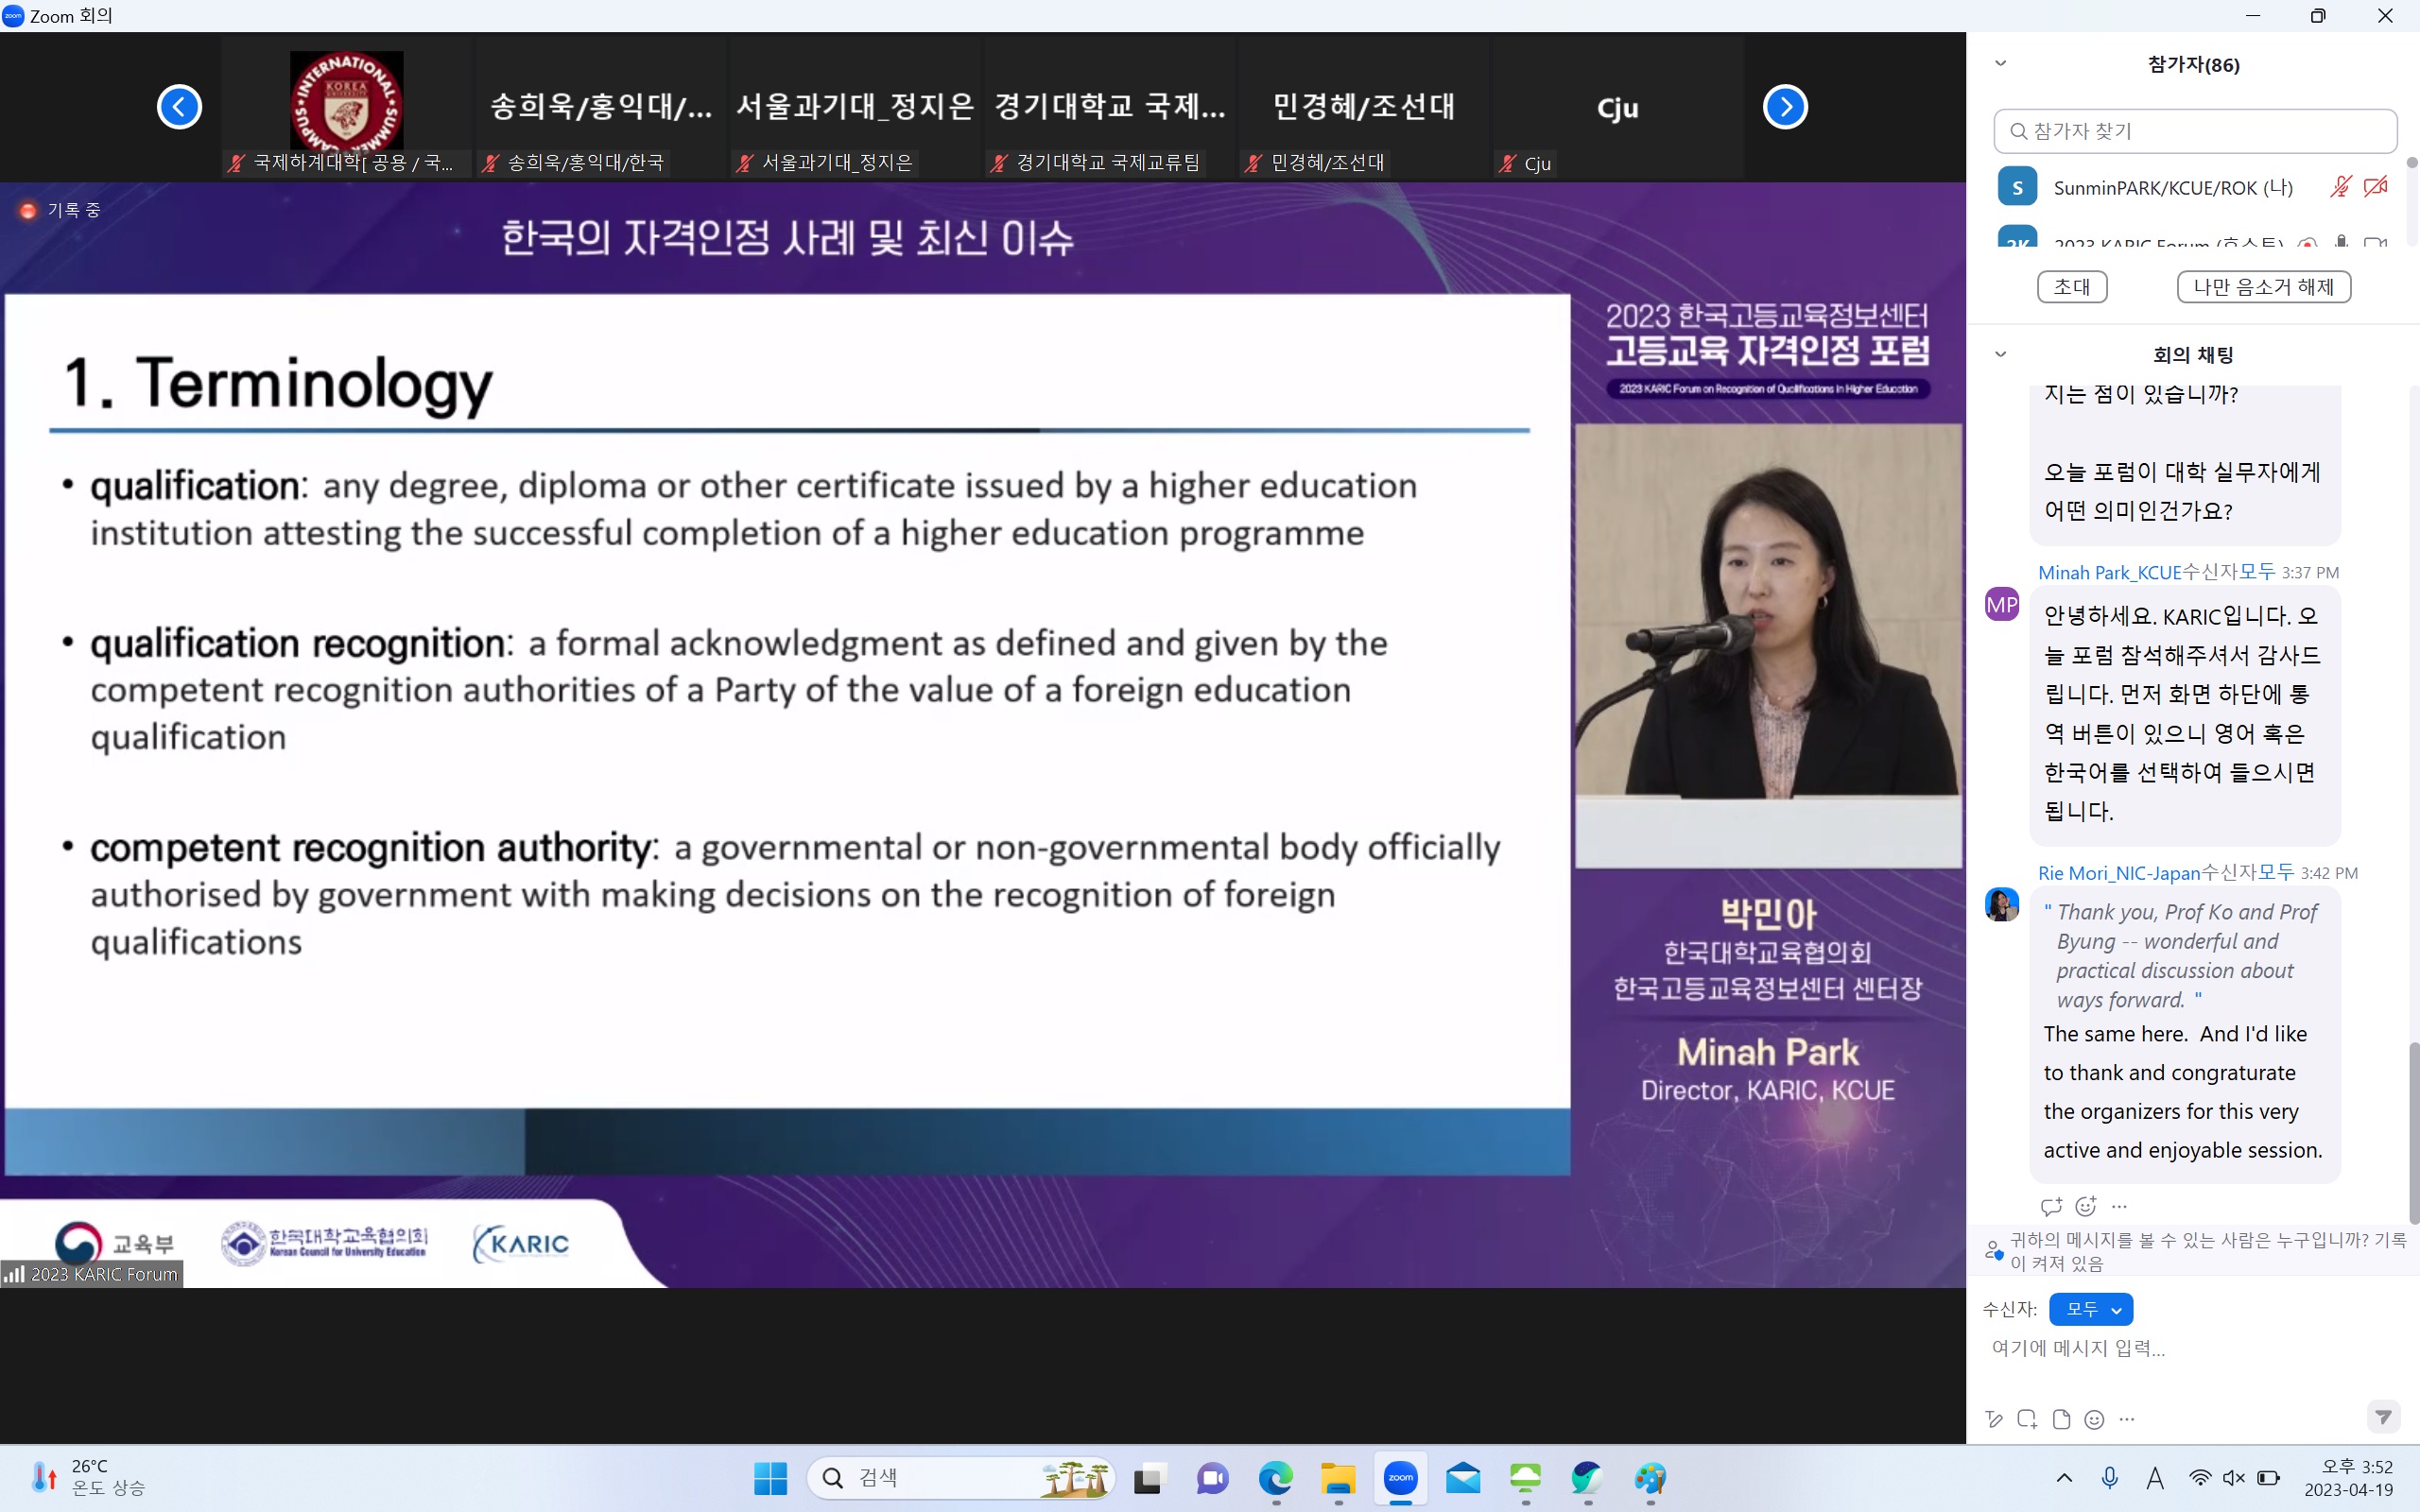Turn on SunminPARK's crossed-out camera icon
The width and height of the screenshot is (2420, 1512).
pyautogui.click(x=2376, y=187)
